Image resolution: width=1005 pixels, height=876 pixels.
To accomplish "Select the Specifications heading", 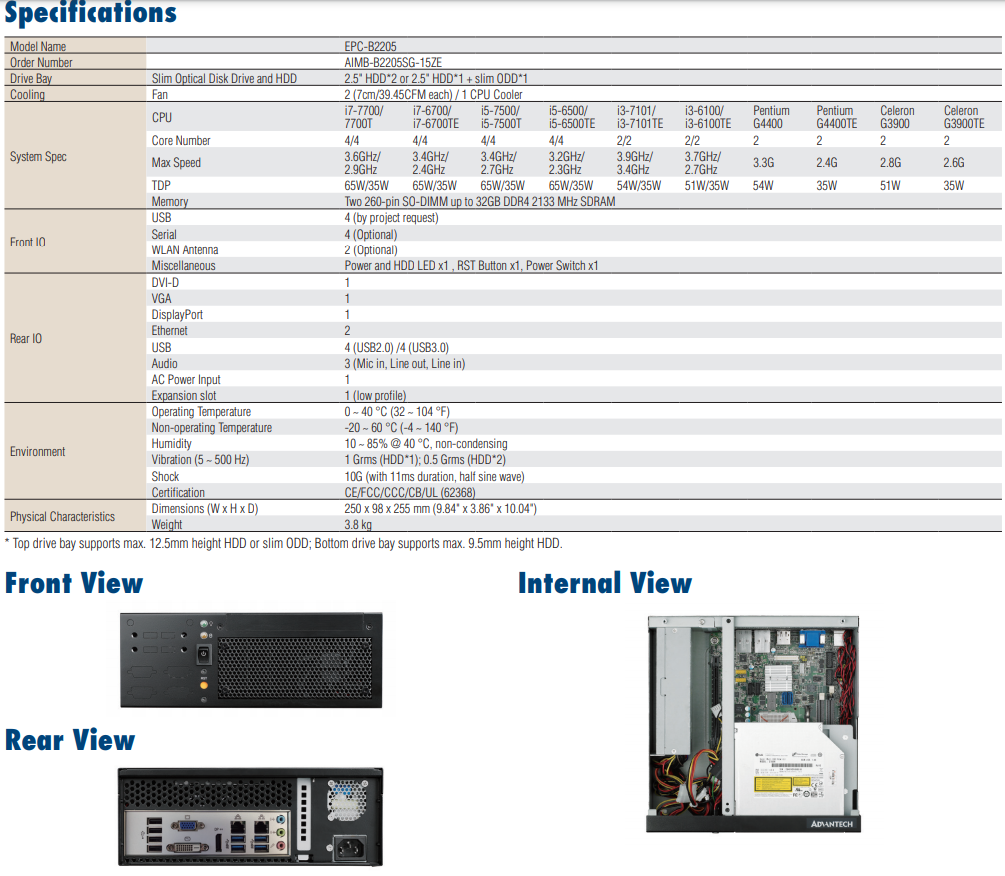I will [90, 13].
